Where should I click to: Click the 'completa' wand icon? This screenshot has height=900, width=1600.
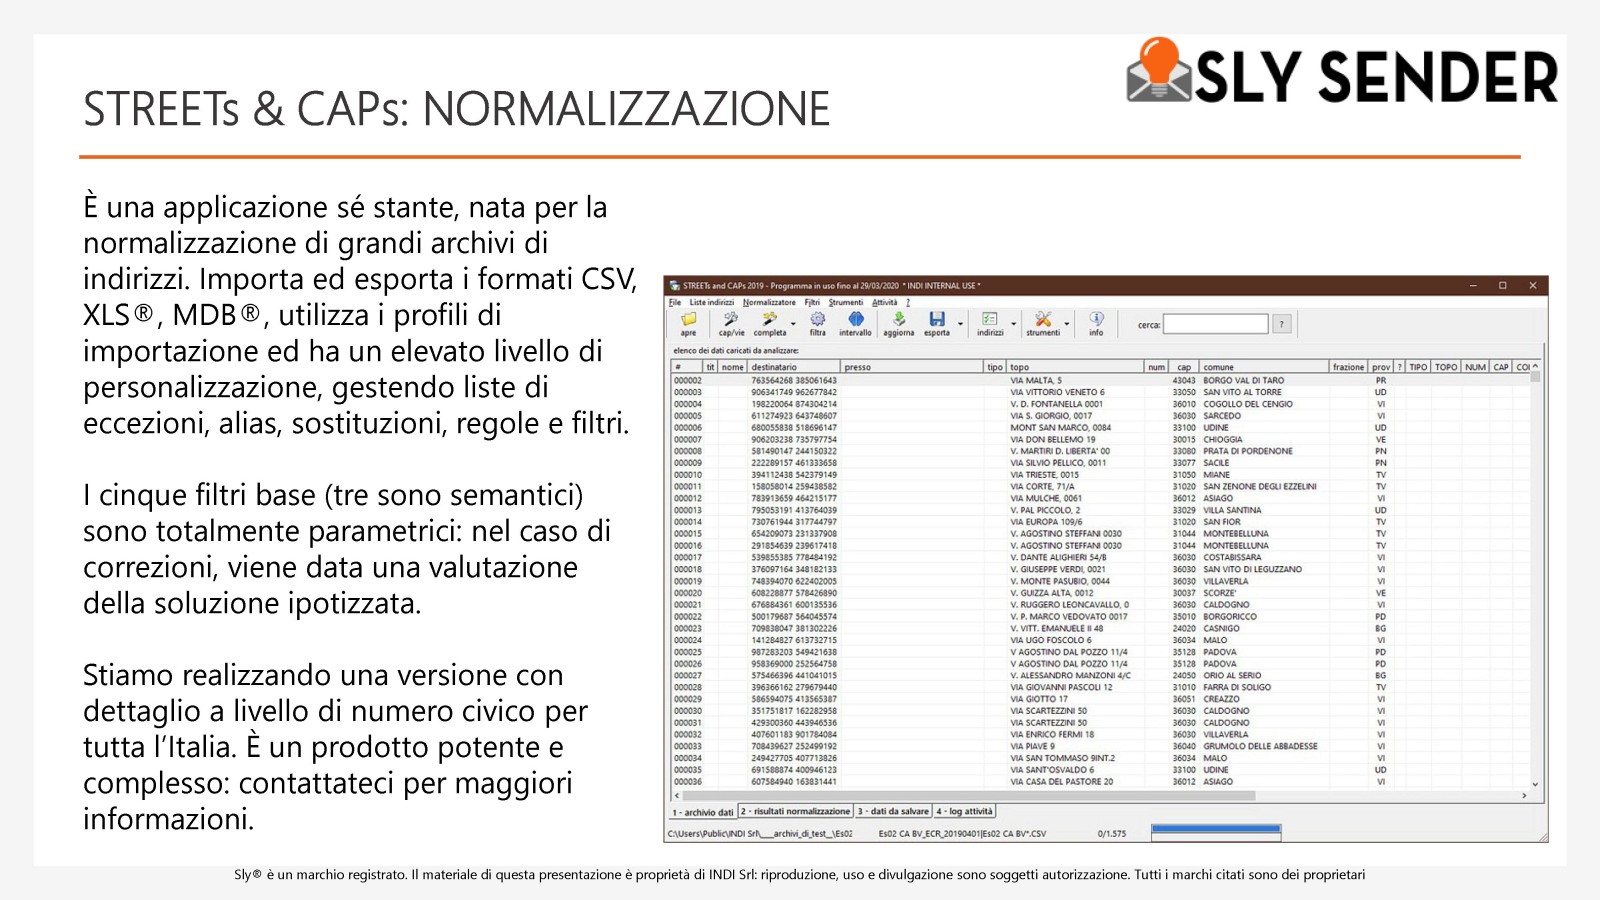[x=769, y=319]
